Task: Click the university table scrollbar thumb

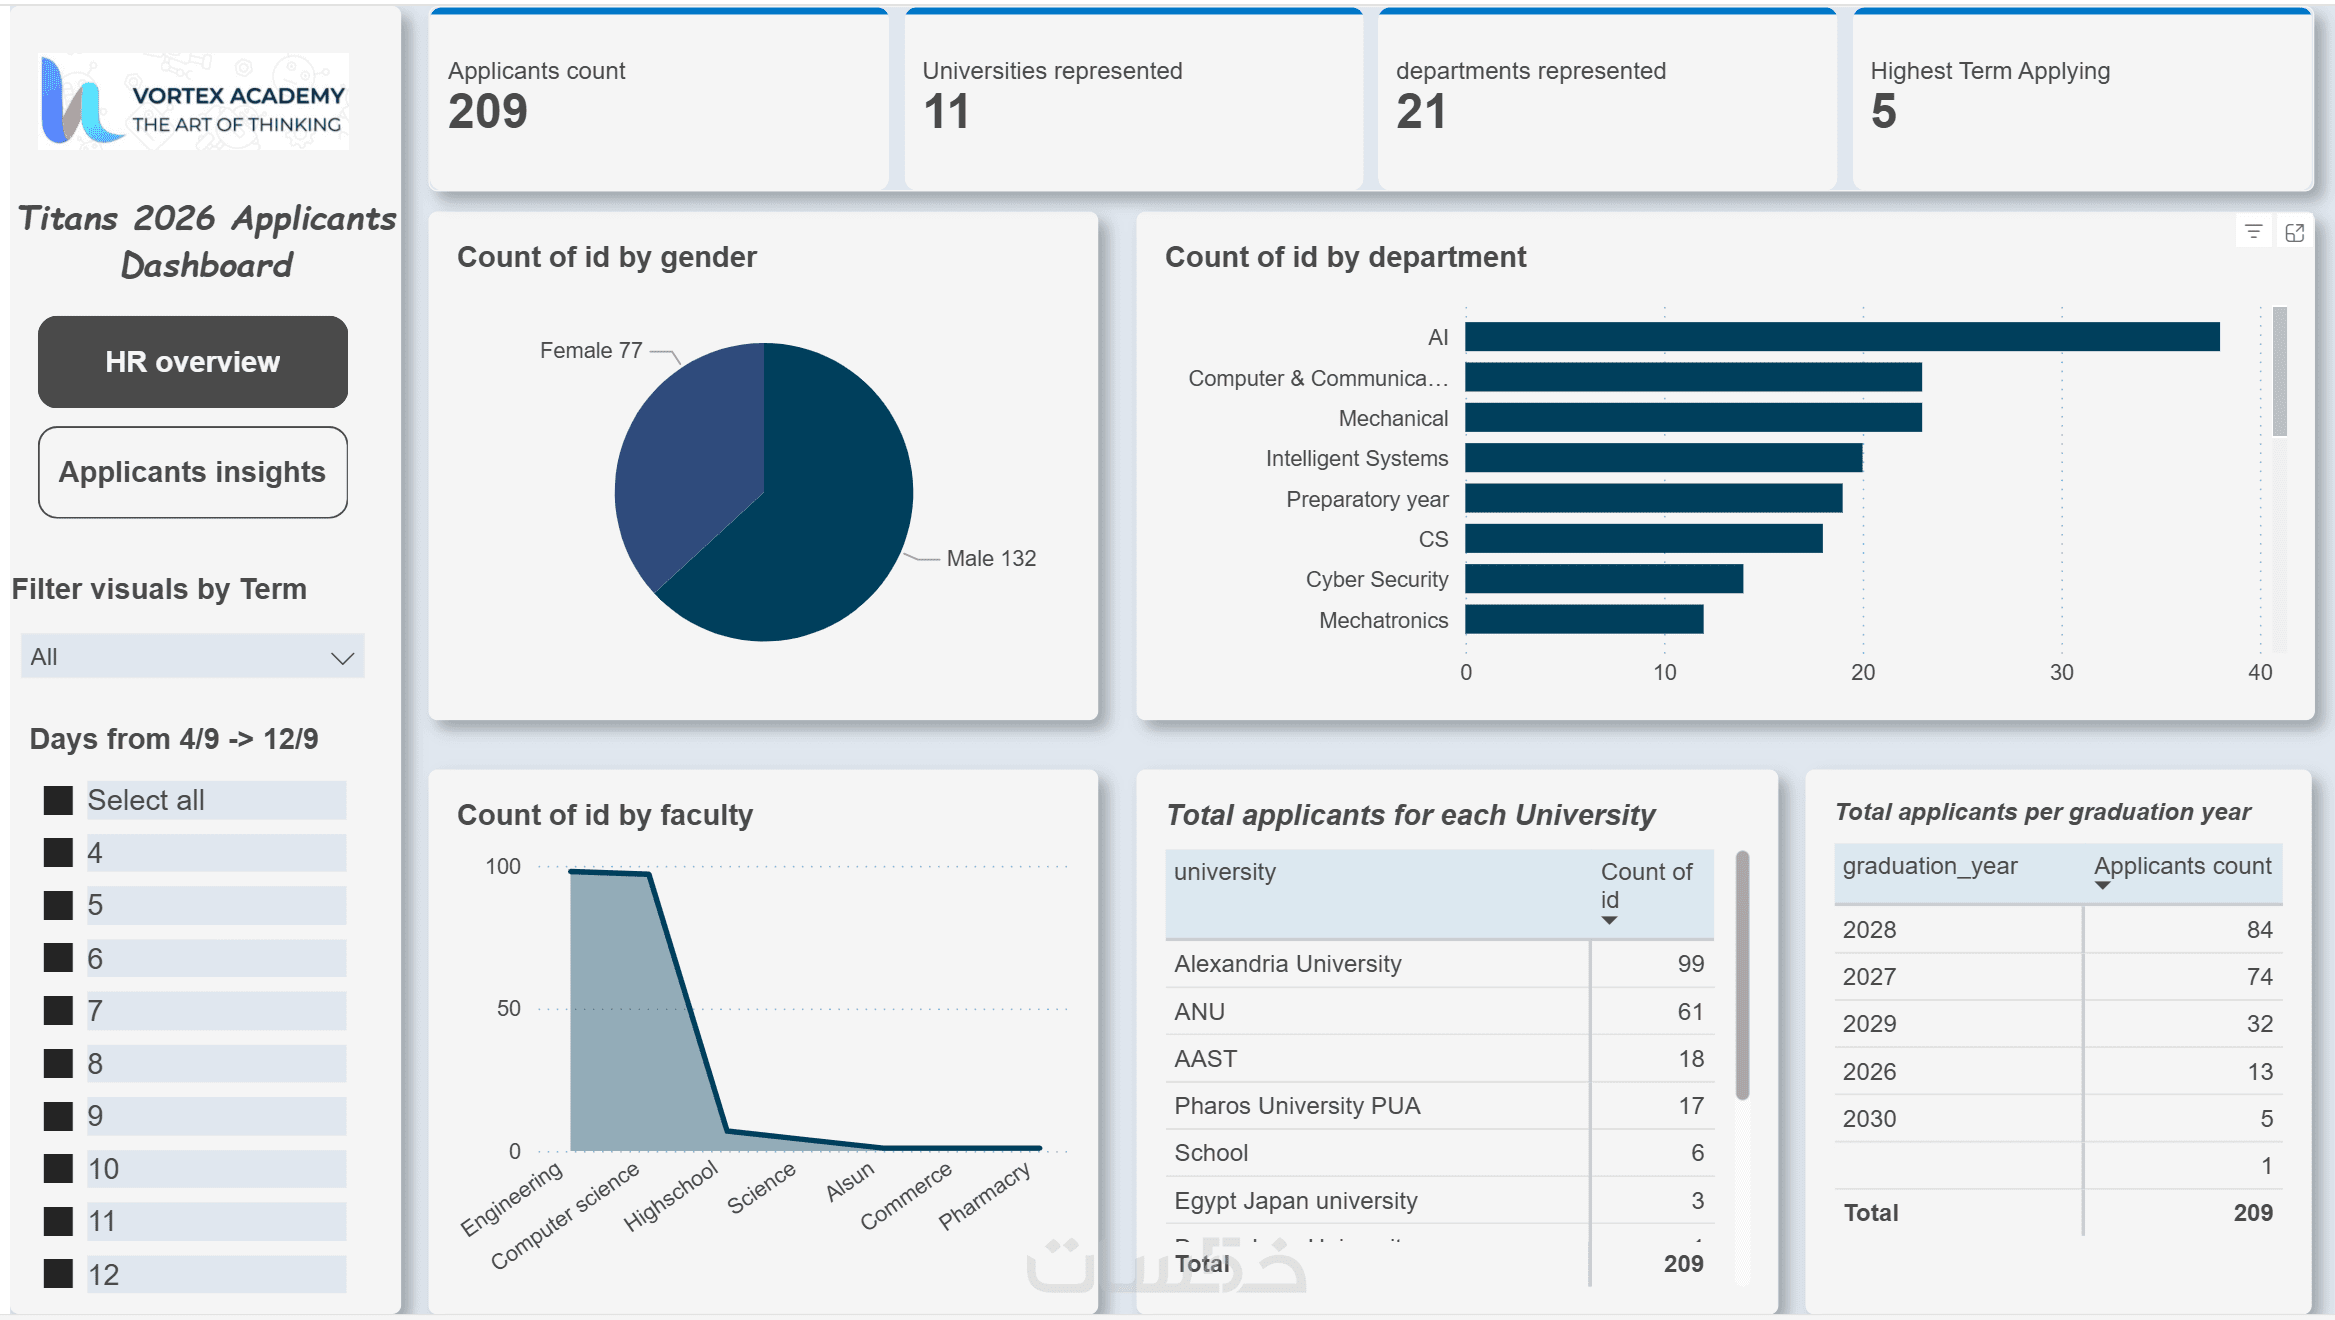Action: [1742, 975]
